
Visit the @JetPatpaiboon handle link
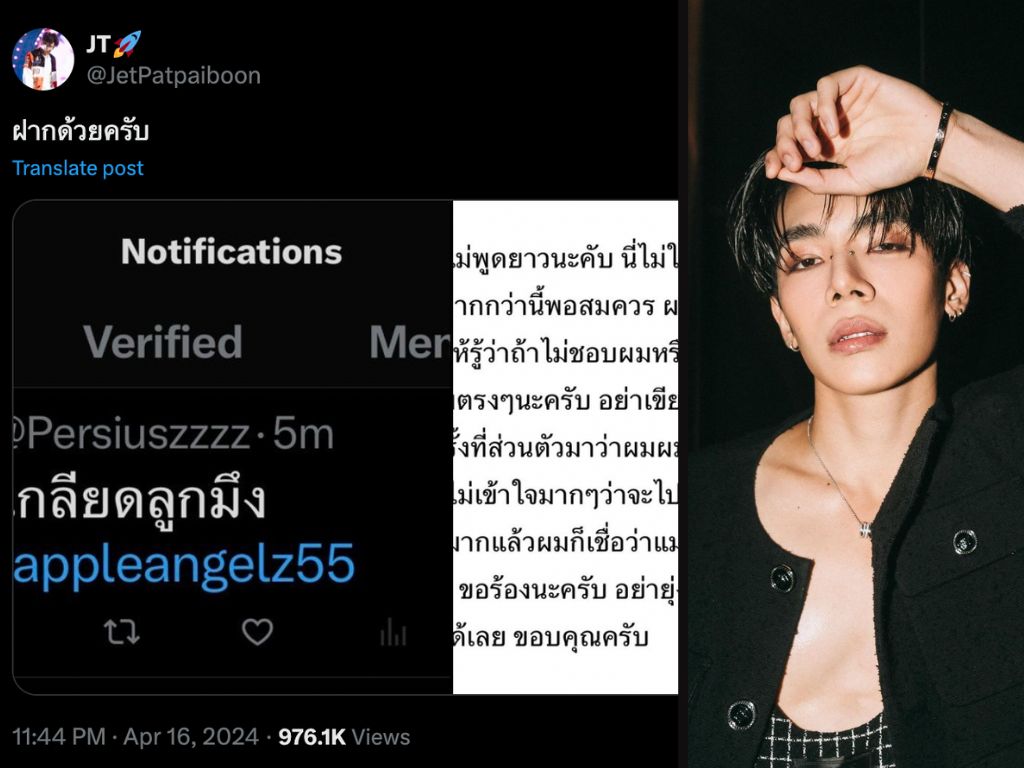(x=174, y=76)
